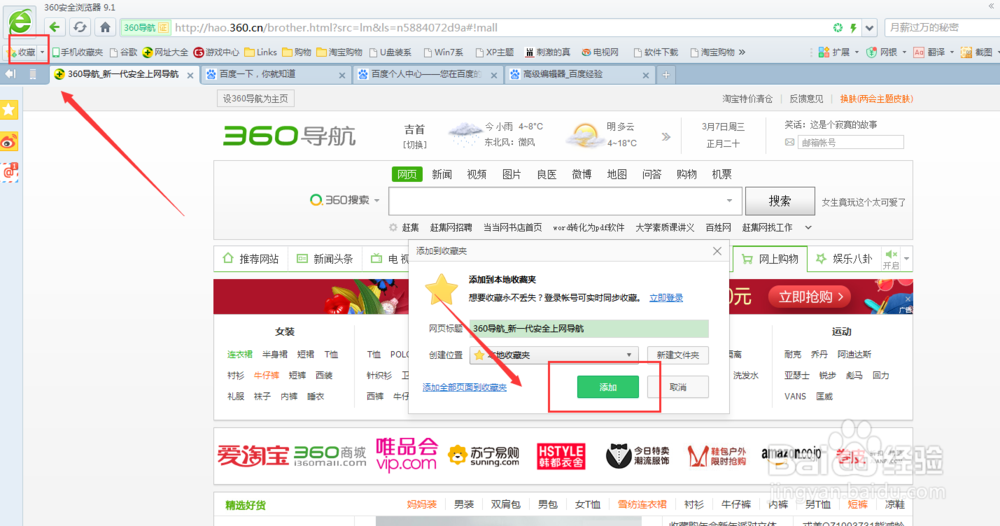This screenshot has width=1000, height=526.
Task: Expand the address bar history dropdown
Action: [x=869, y=27]
